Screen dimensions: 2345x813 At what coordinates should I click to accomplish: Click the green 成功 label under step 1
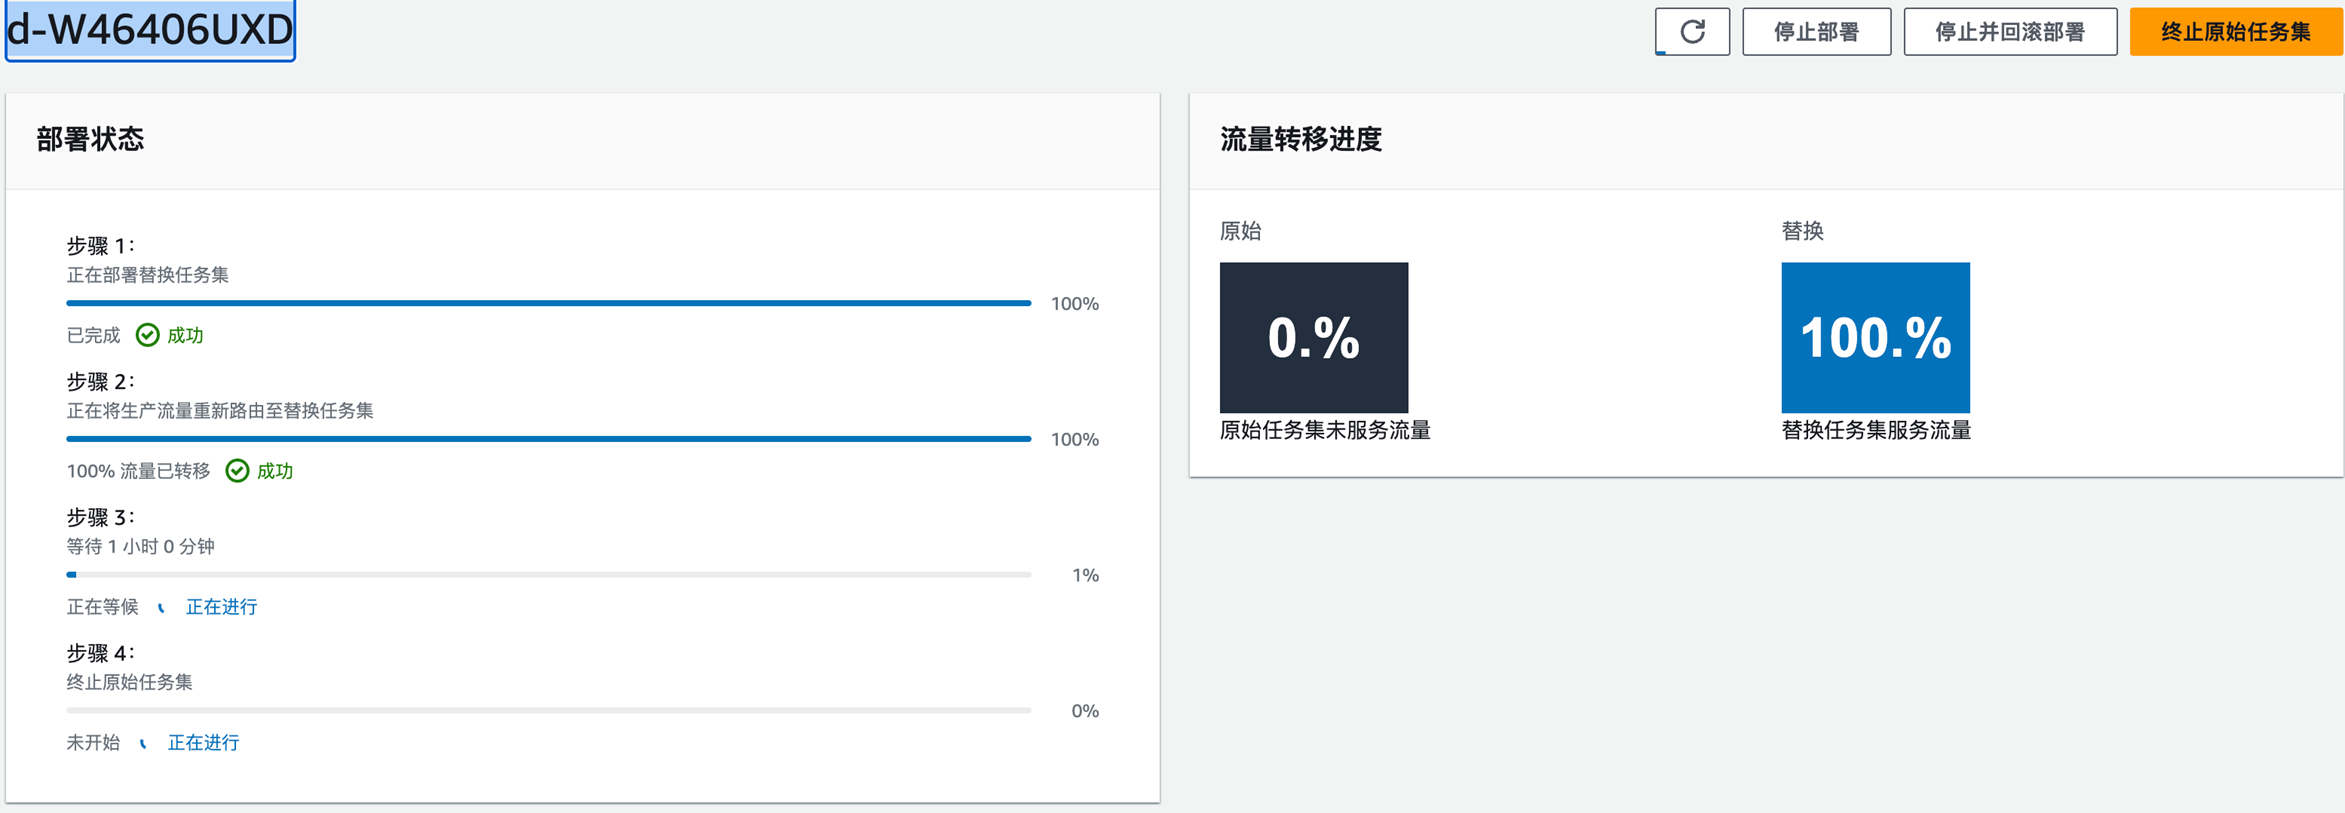[x=185, y=335]
